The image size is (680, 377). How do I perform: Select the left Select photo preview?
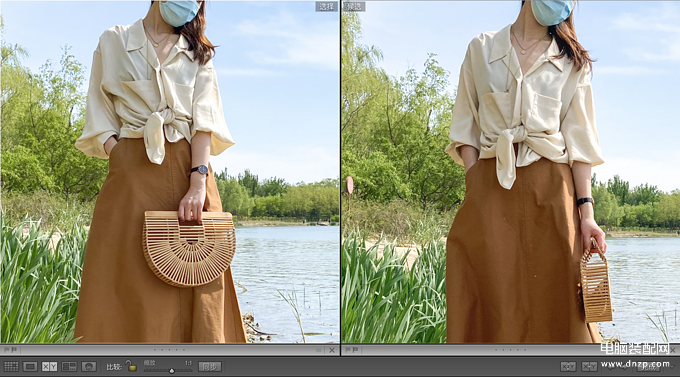[x=170, y=172]
